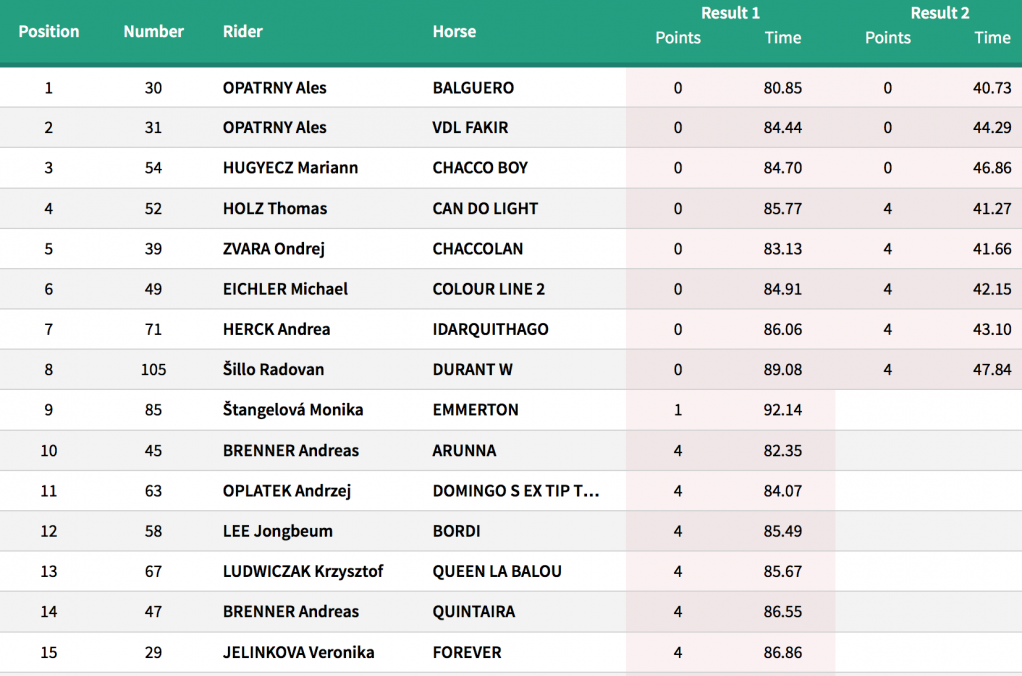Select rider OPATRNY Ales on BALGUERO
1022x676 pixels.
click(x=274, y=88)
